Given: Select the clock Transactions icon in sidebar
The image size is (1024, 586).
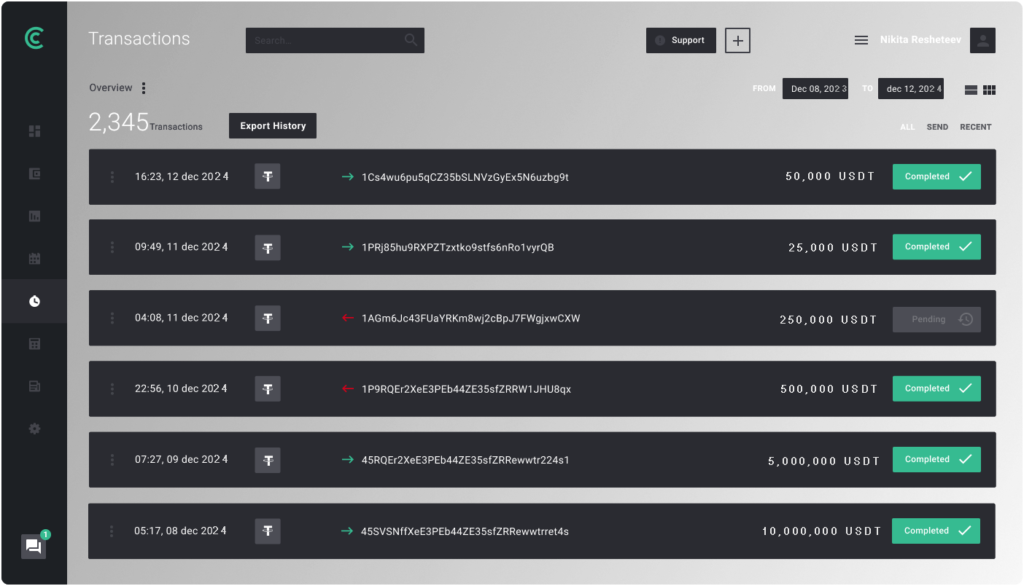Looking at the screenshot, I should [34, 300].
